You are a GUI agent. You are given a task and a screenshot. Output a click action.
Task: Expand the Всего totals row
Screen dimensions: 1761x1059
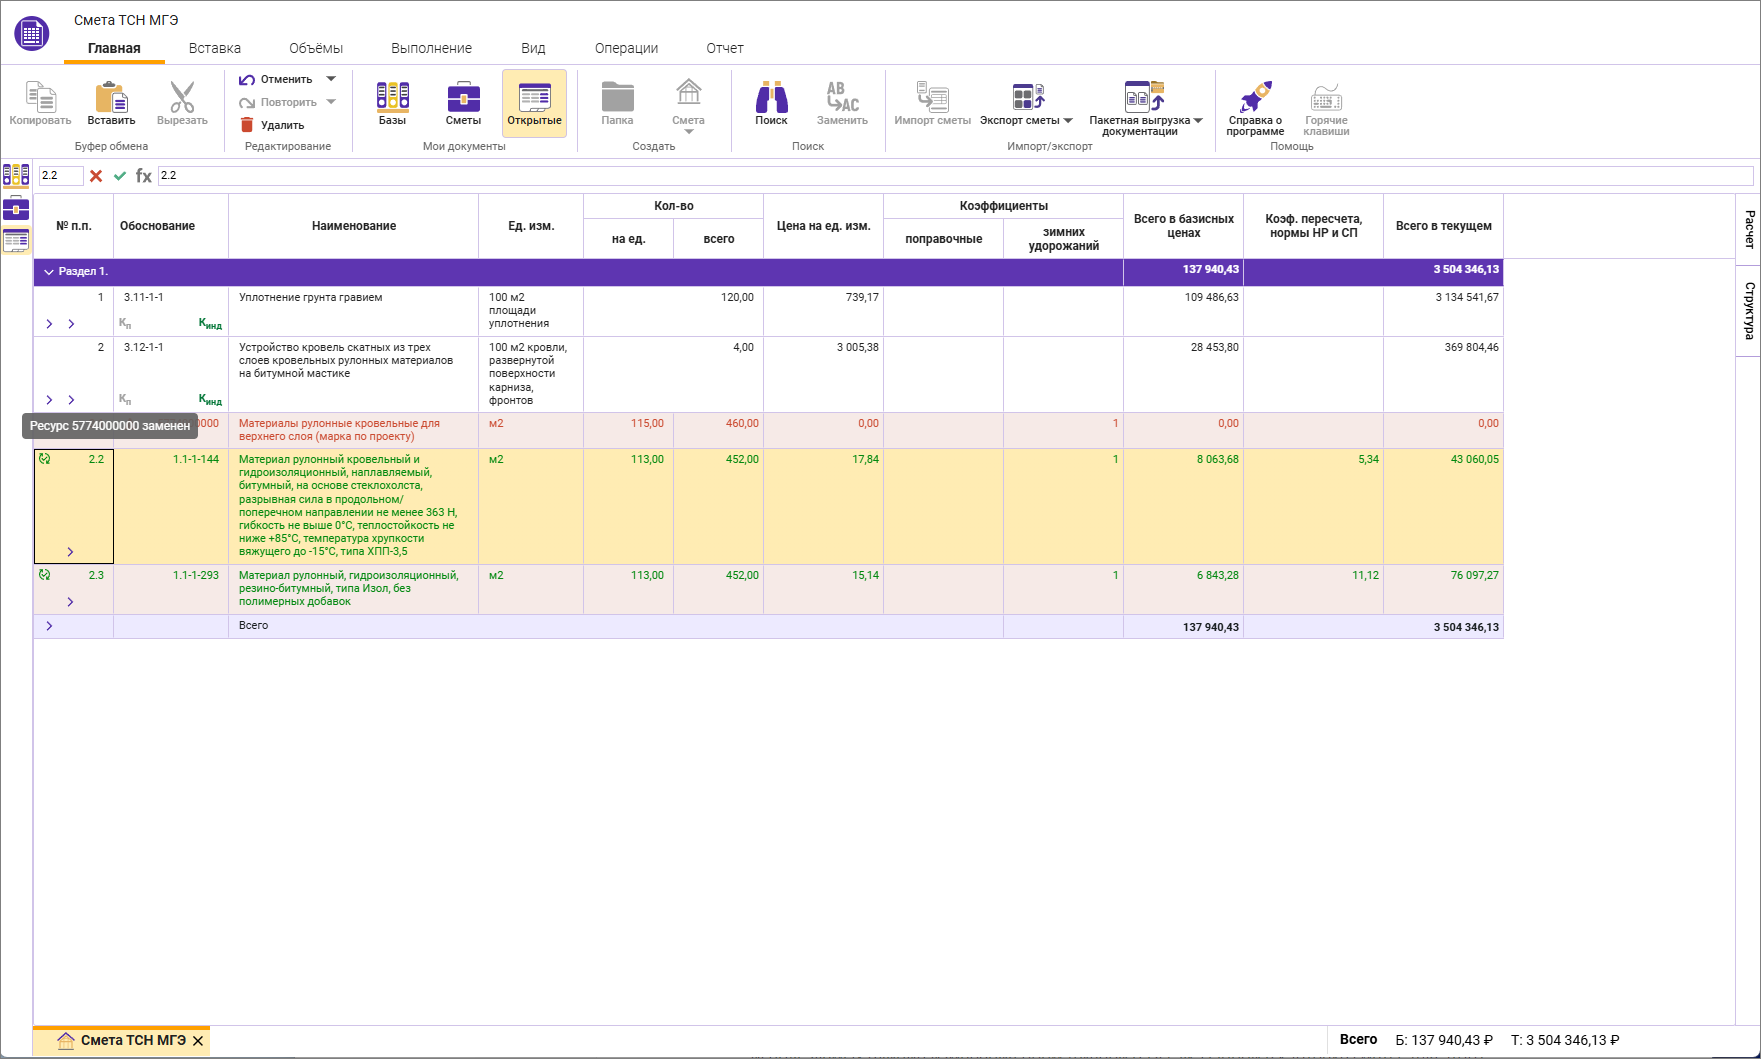click(49, 626)
